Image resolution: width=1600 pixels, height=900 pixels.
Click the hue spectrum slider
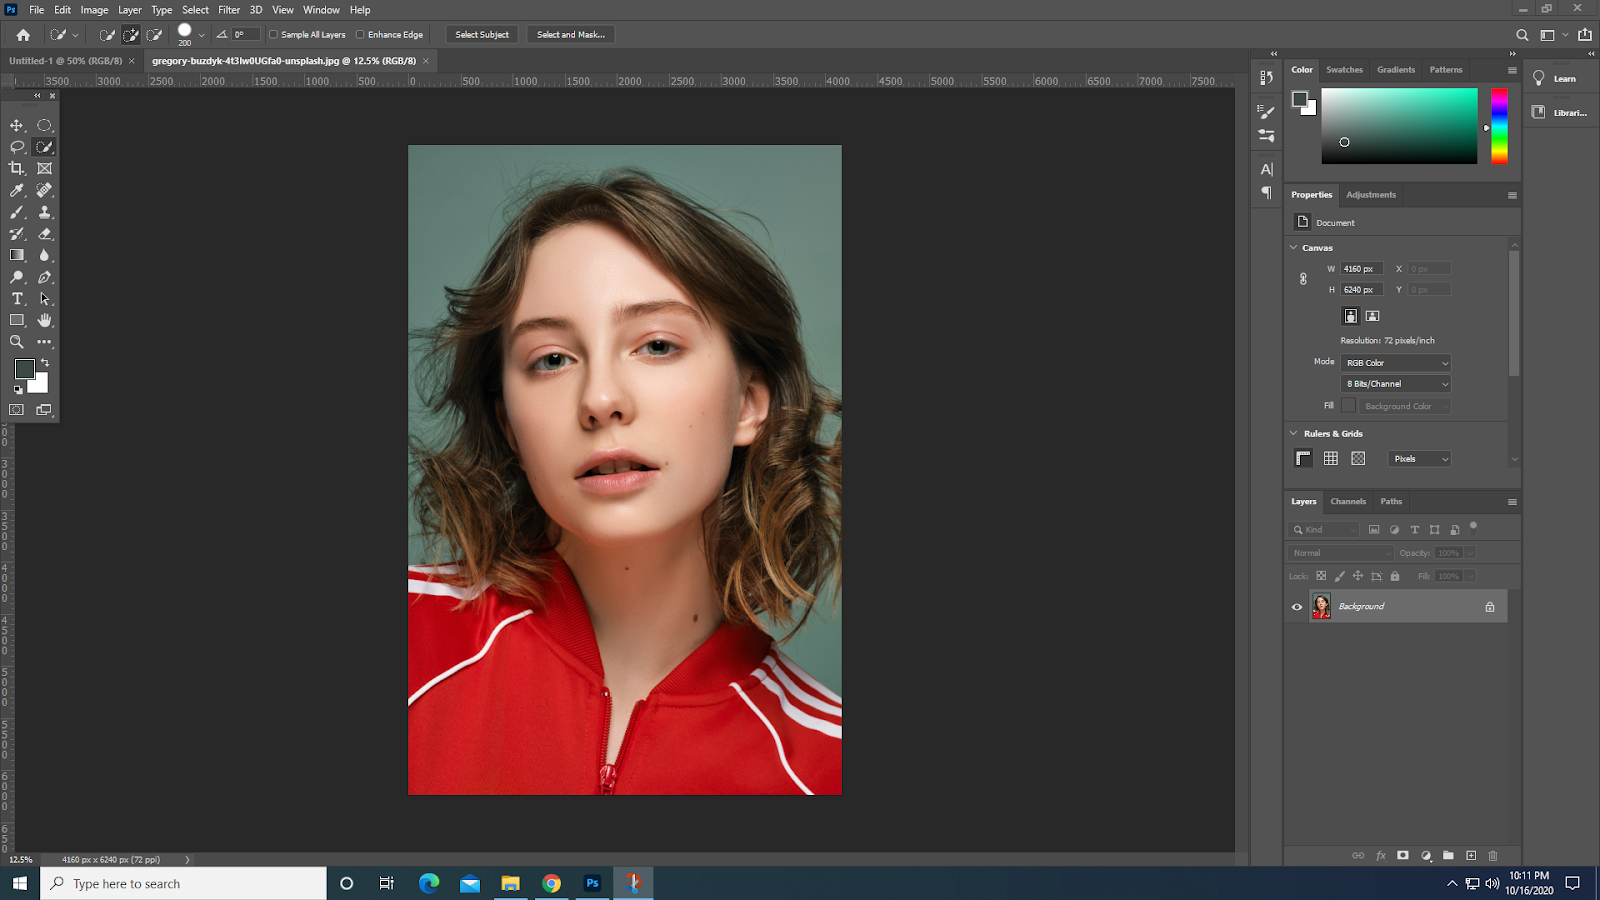(1499, 126)
